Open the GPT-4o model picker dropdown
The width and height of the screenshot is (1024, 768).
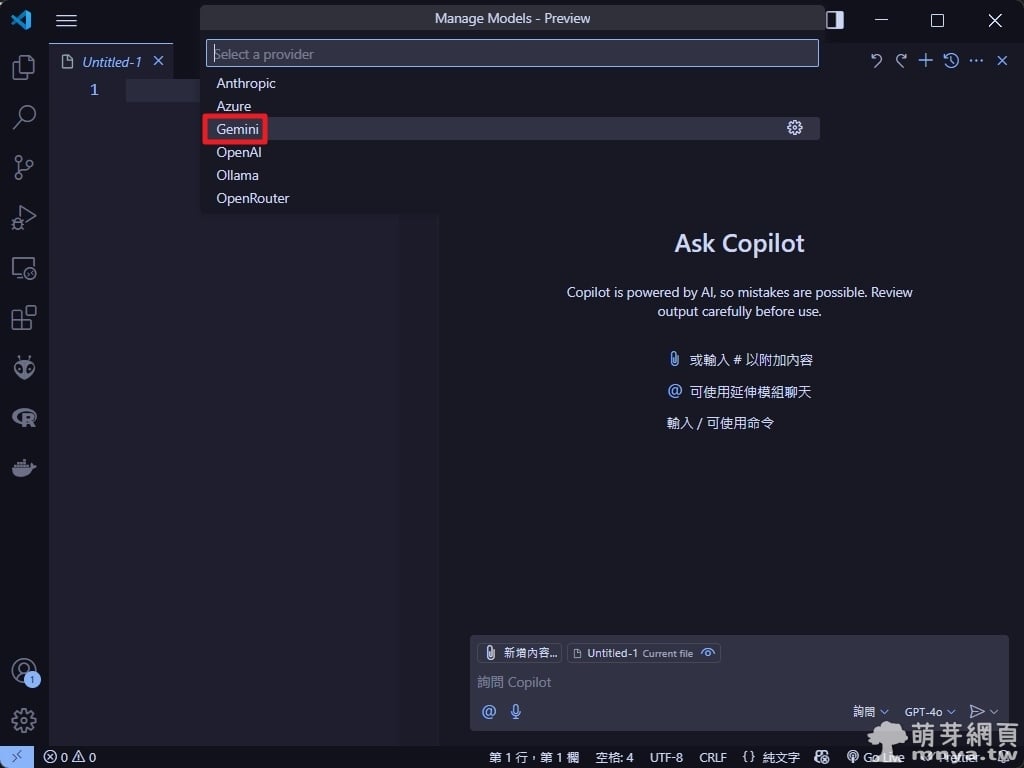[x=930, y=712]
